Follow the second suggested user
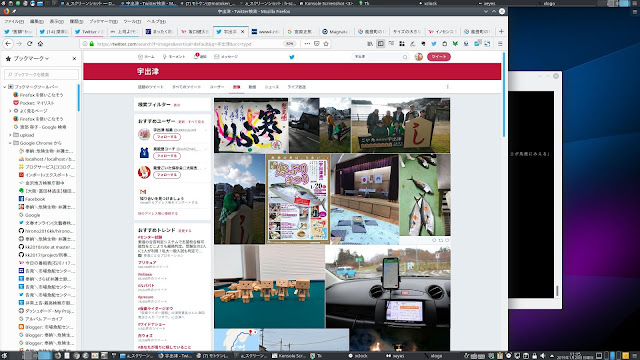Image resolution: width=640 pixels, height=360 pixels. [x=167, y=156]
